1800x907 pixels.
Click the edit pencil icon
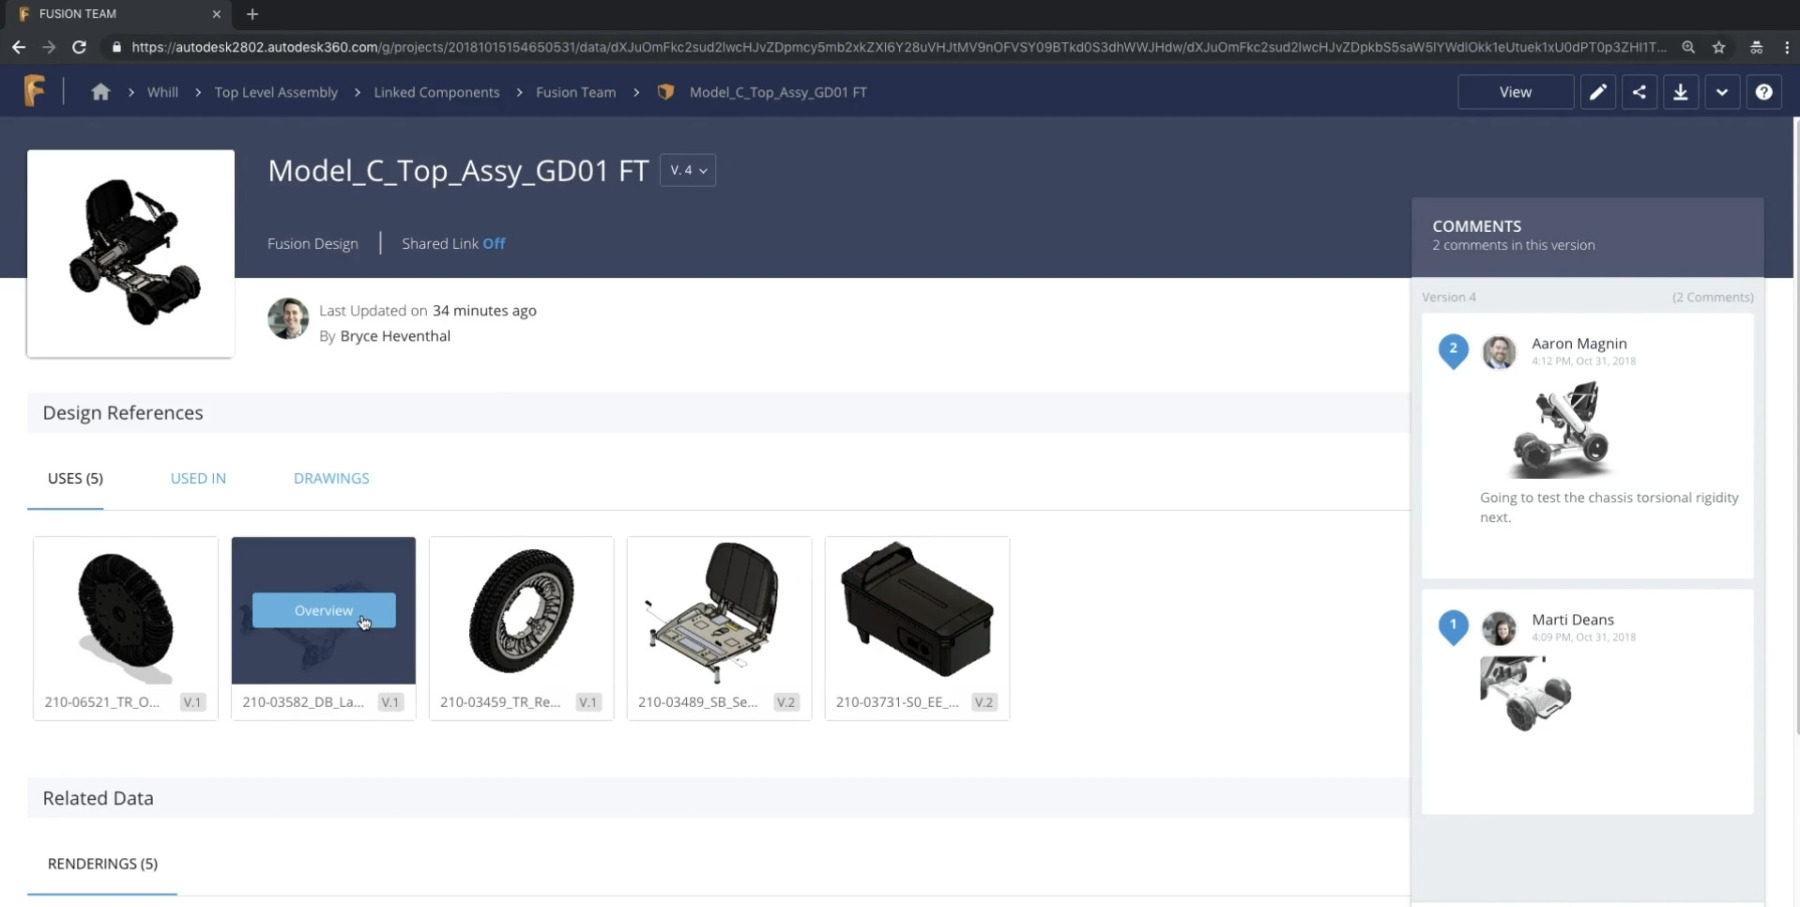click(x=1598, y=92)
